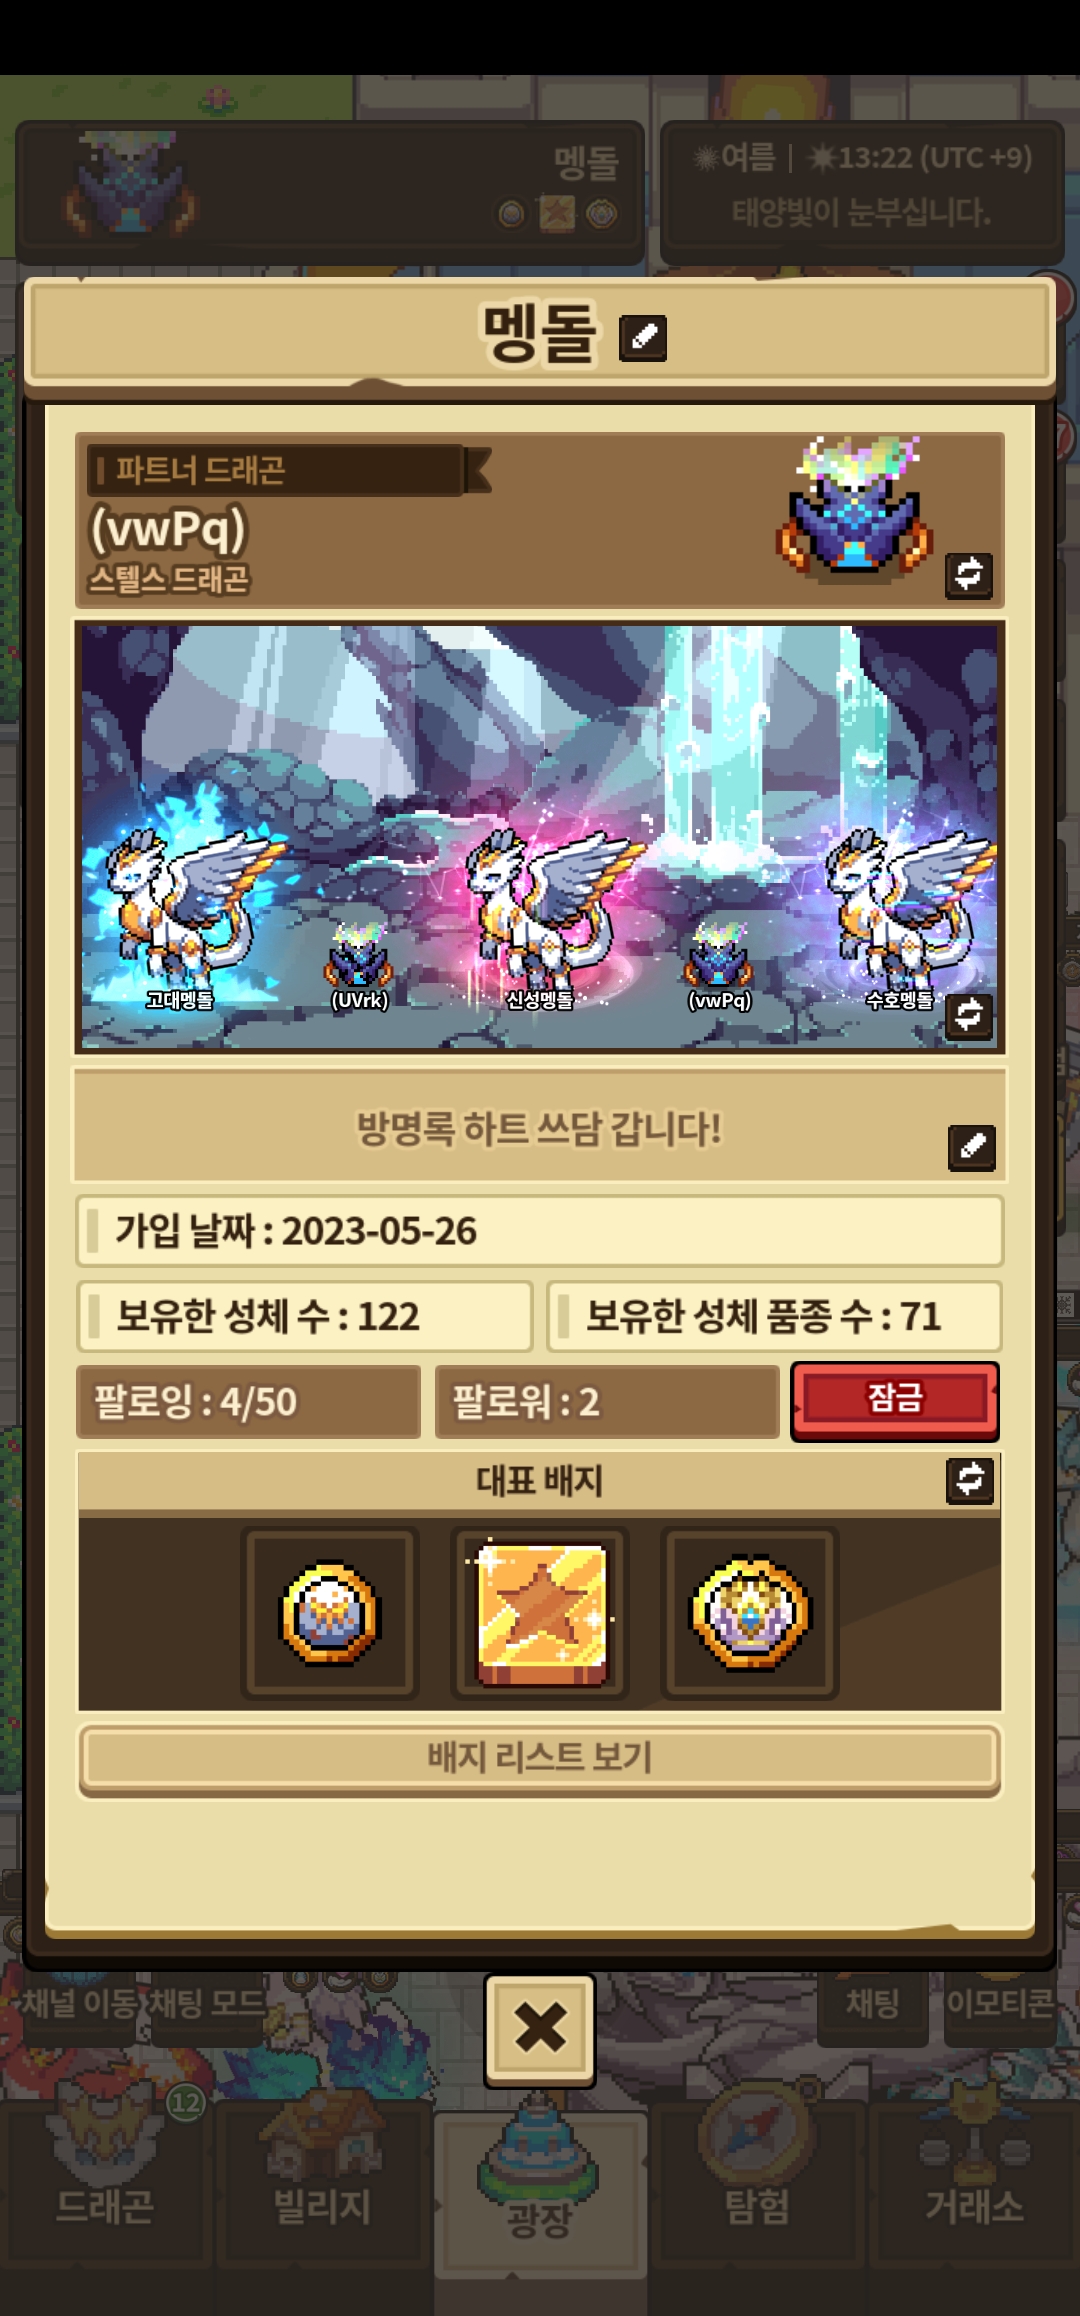
Task: Go to the 드래곤 tab
Action: pos(105,2180)
